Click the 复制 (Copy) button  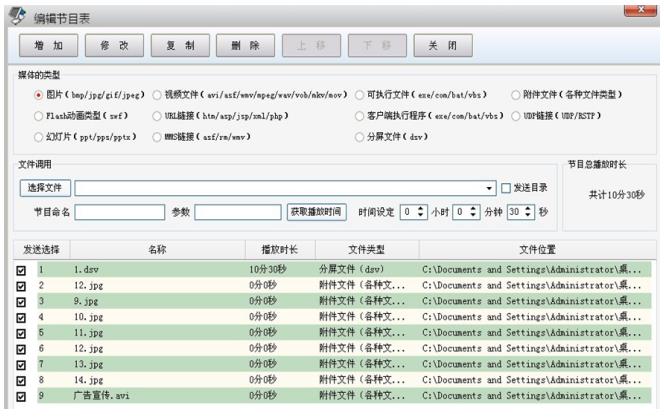click(179, 46)
